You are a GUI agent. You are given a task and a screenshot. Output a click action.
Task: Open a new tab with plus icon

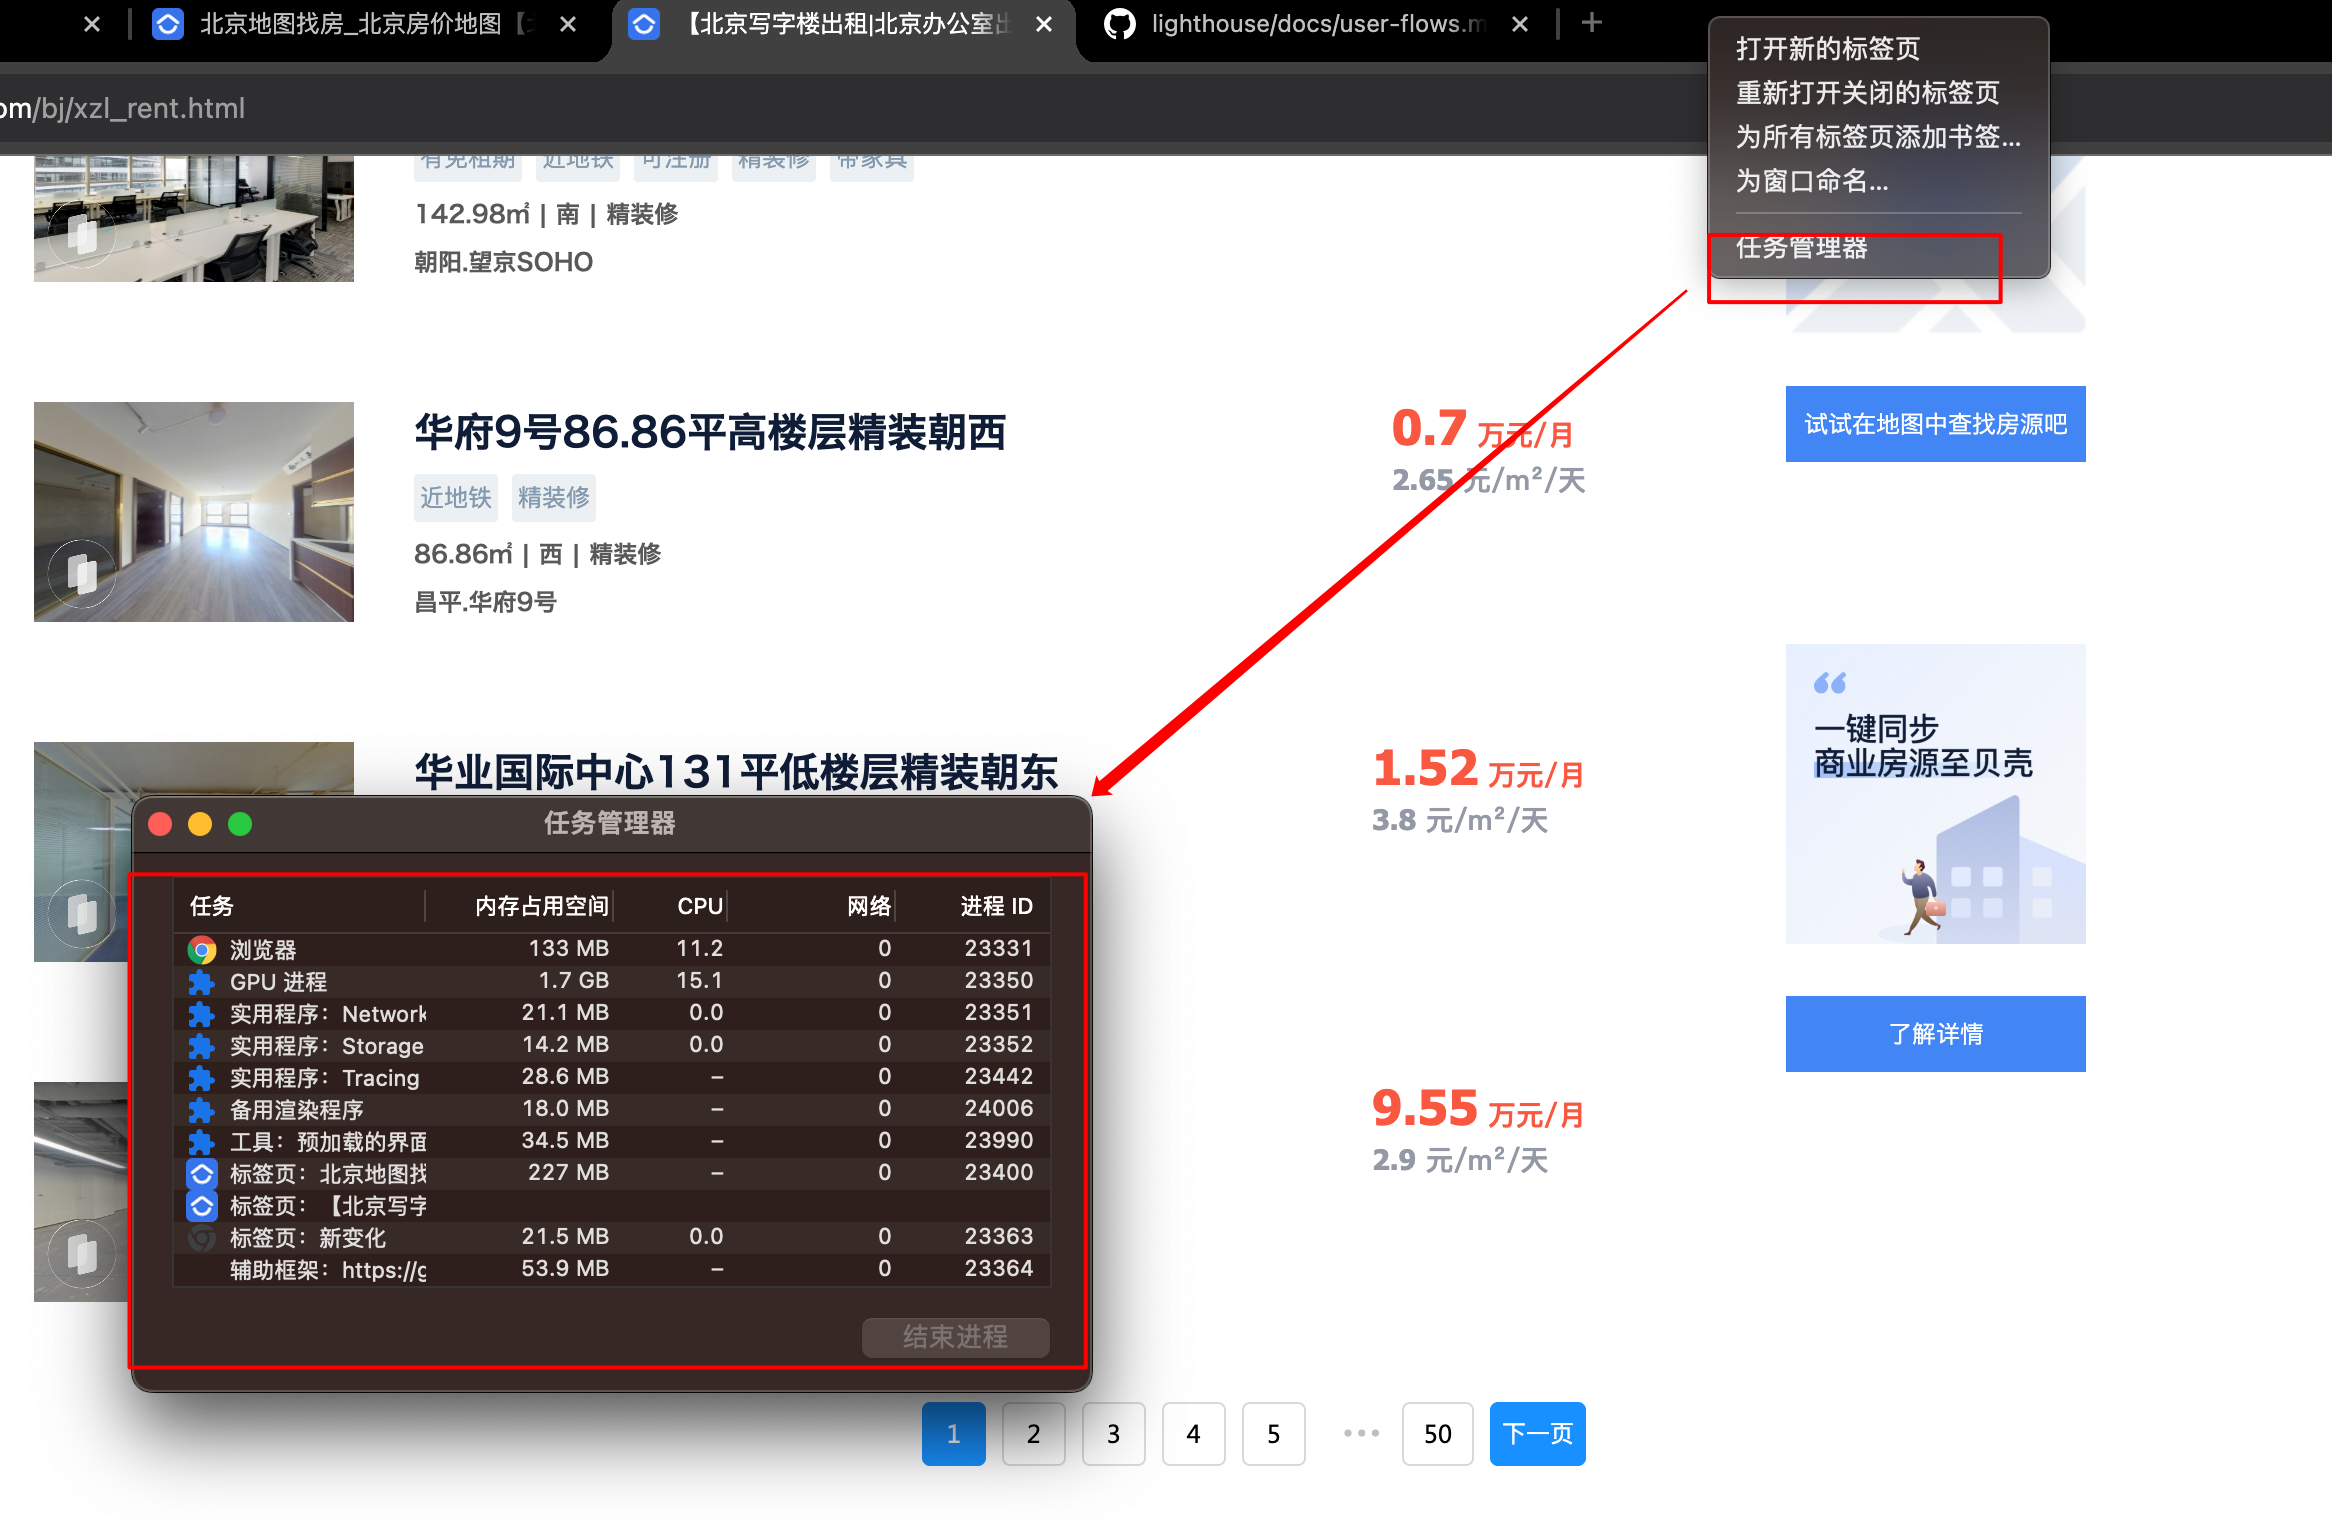[x=1592, y=22]
